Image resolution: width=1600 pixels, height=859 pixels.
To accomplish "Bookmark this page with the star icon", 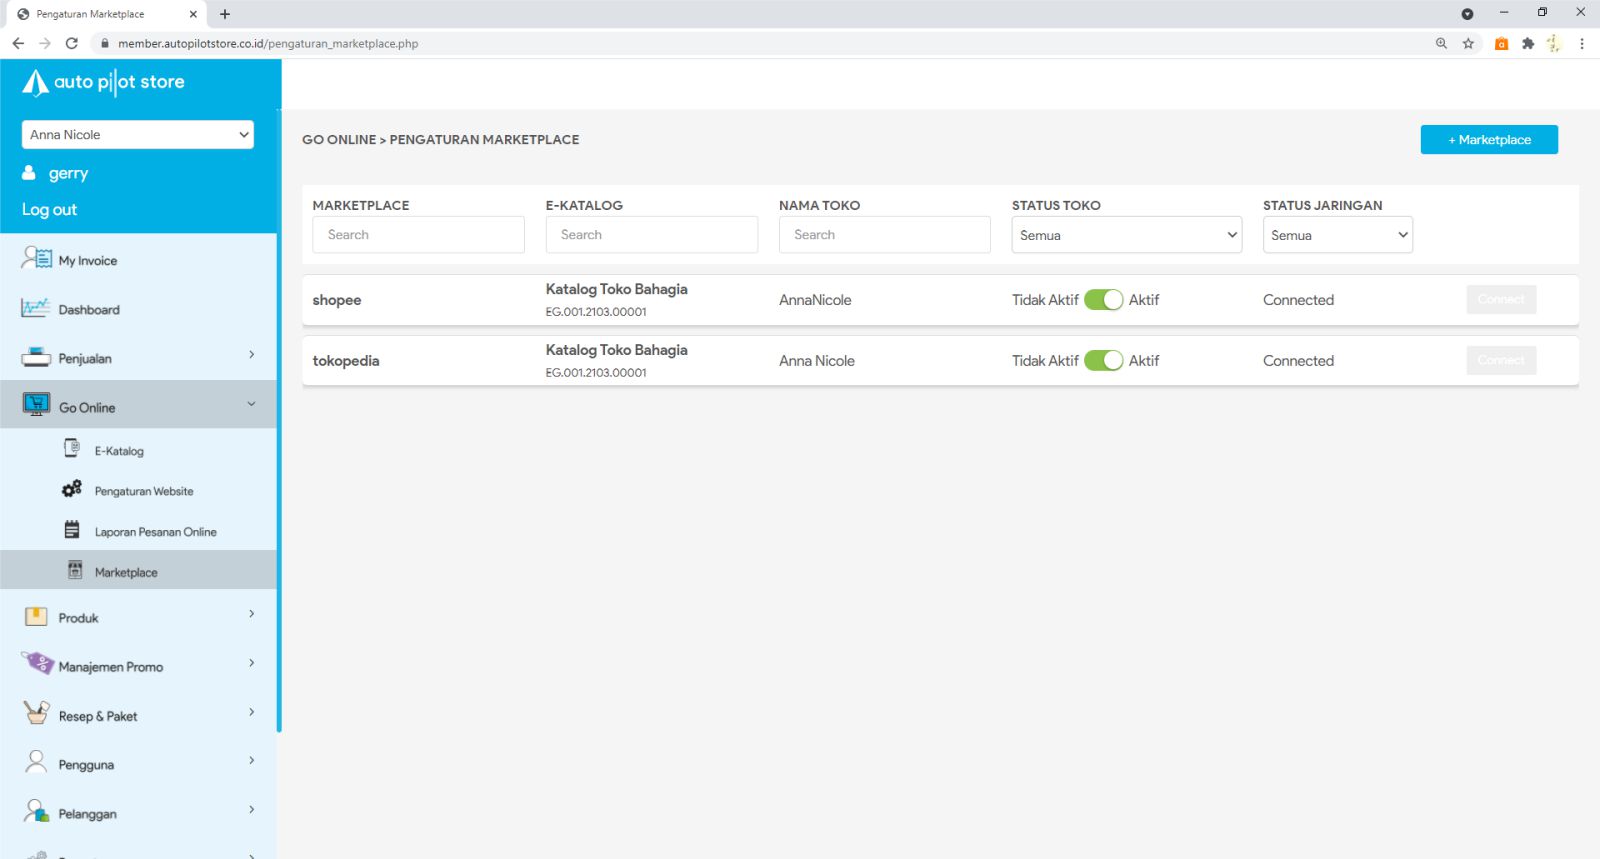I will [1468, 44].
